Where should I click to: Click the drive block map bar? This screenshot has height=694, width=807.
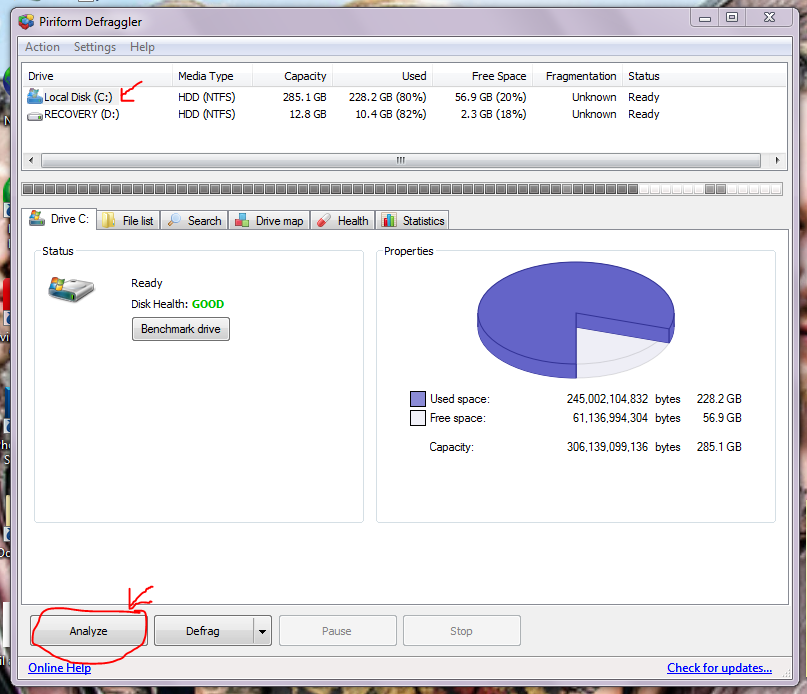tap(402, 189)
